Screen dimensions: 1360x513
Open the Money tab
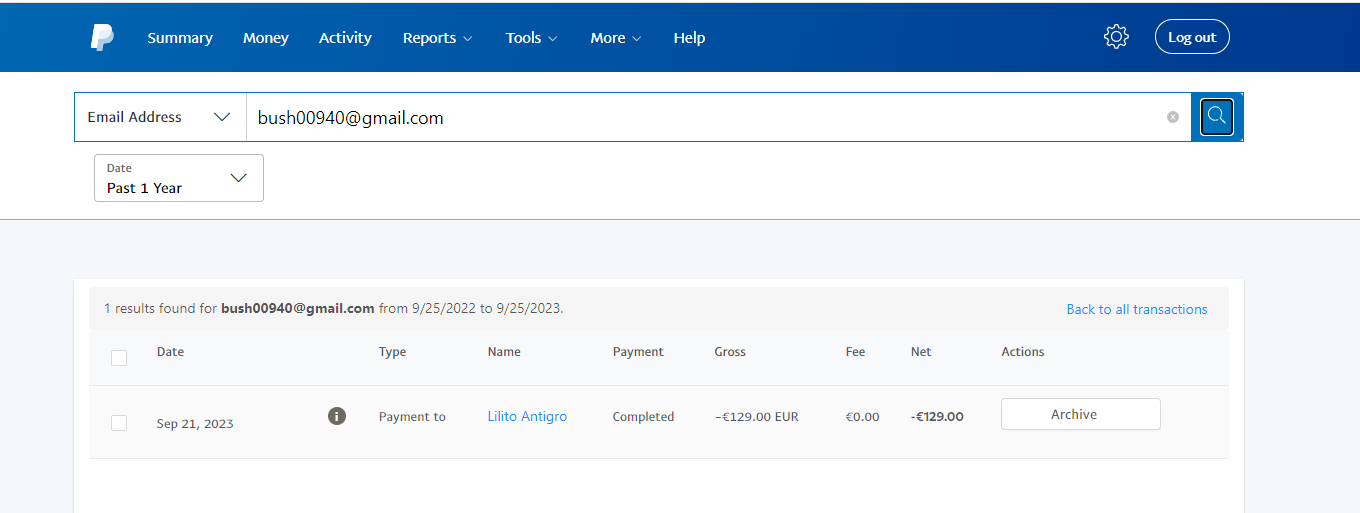tap(266, 38)
